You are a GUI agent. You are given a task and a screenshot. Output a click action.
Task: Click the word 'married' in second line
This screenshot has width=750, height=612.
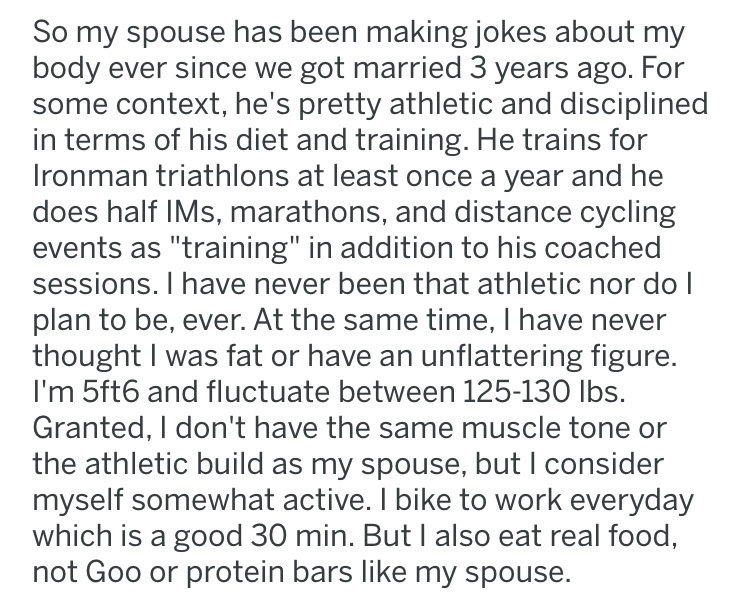point(407,68)
